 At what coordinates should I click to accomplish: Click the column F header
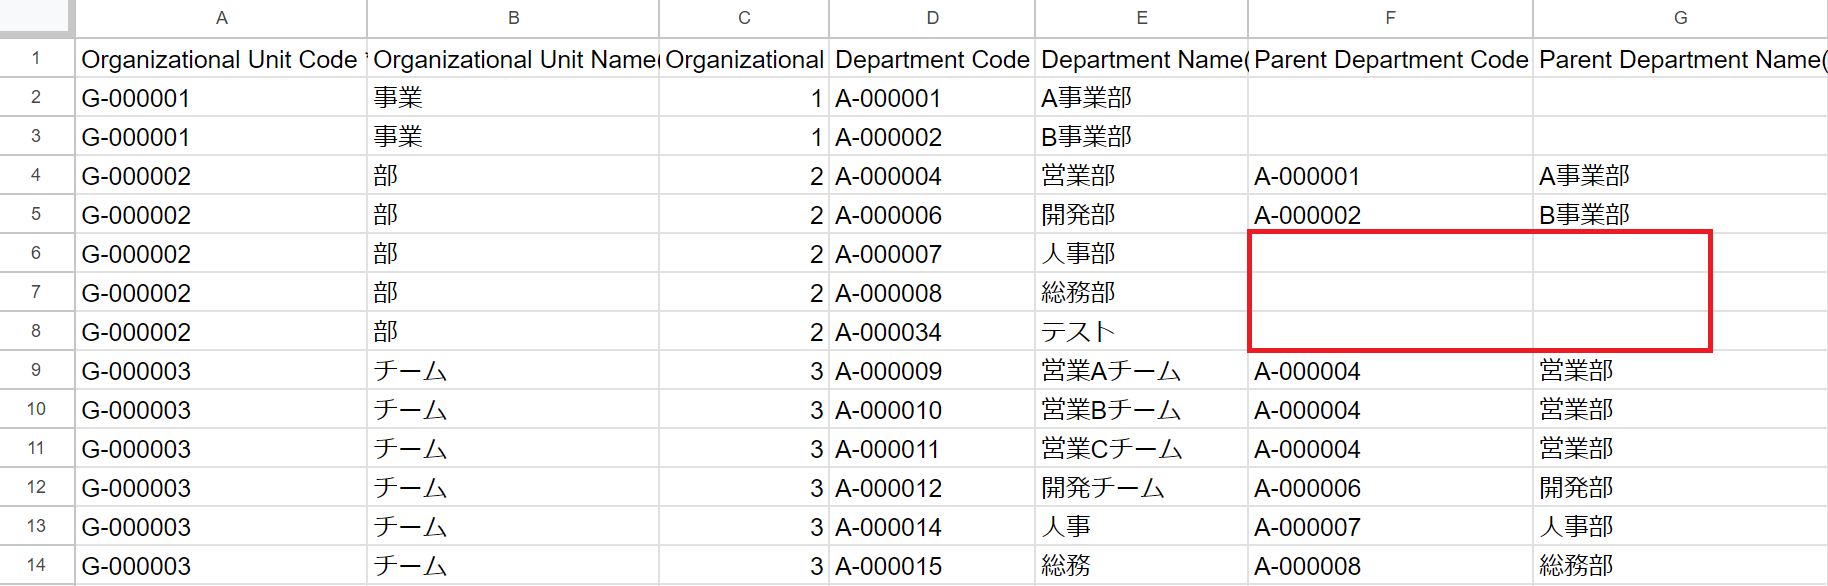coord(1390,18)
